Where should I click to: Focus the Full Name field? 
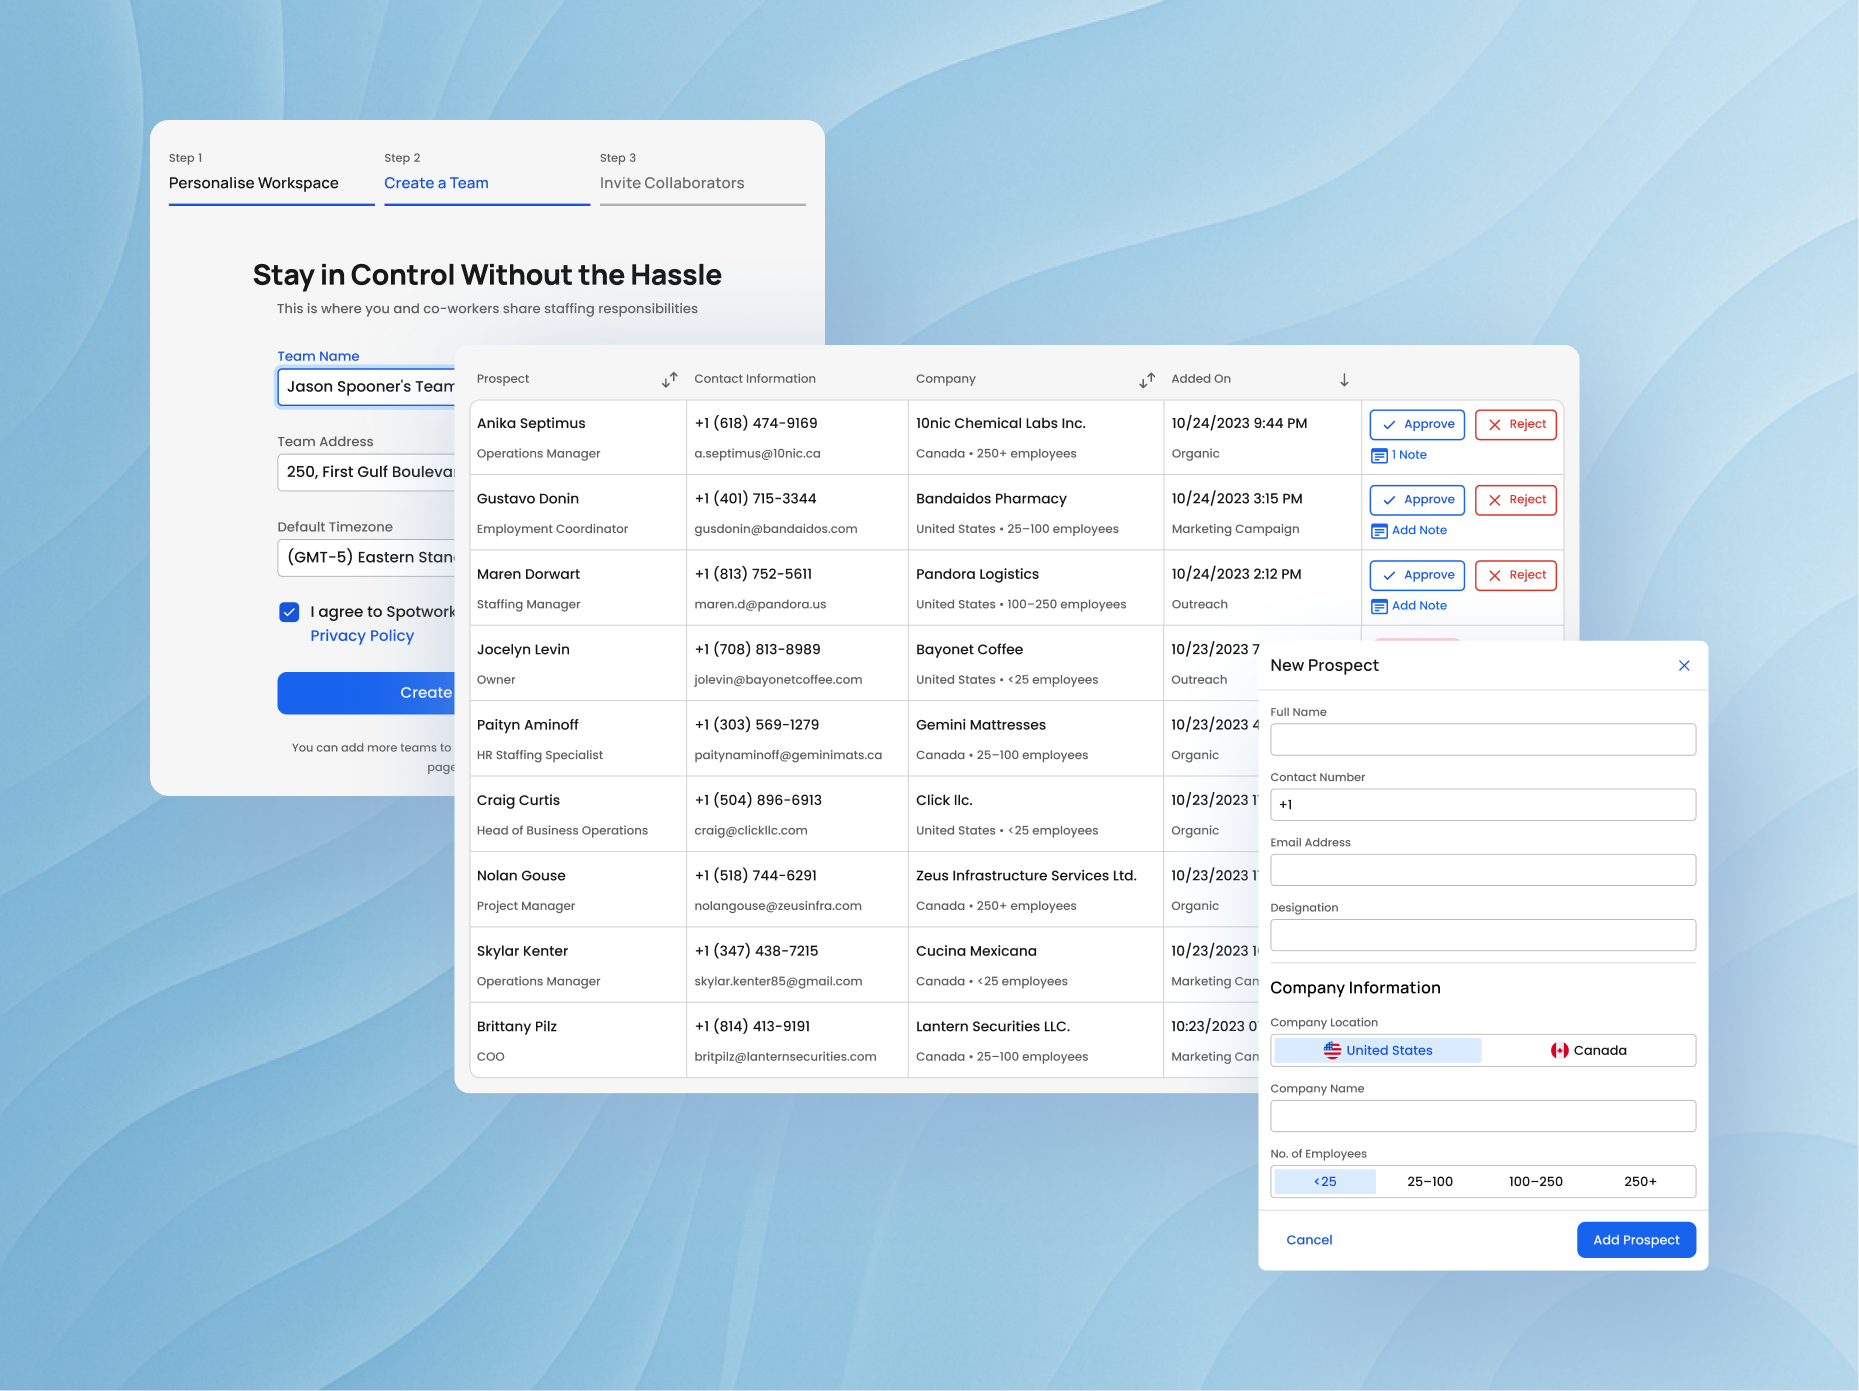coord(1483,740)
